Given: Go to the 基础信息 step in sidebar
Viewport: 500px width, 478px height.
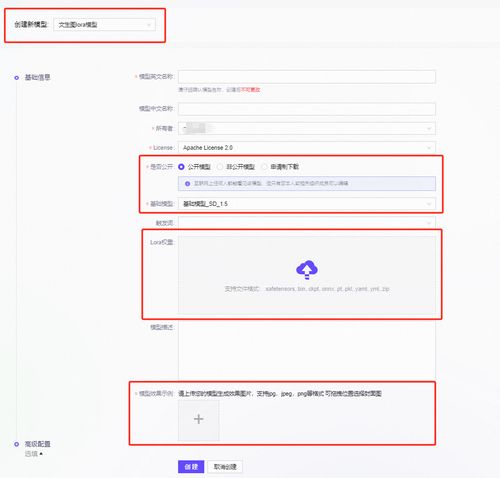Looking at the screenshot, I should click(x=37, y=77).
